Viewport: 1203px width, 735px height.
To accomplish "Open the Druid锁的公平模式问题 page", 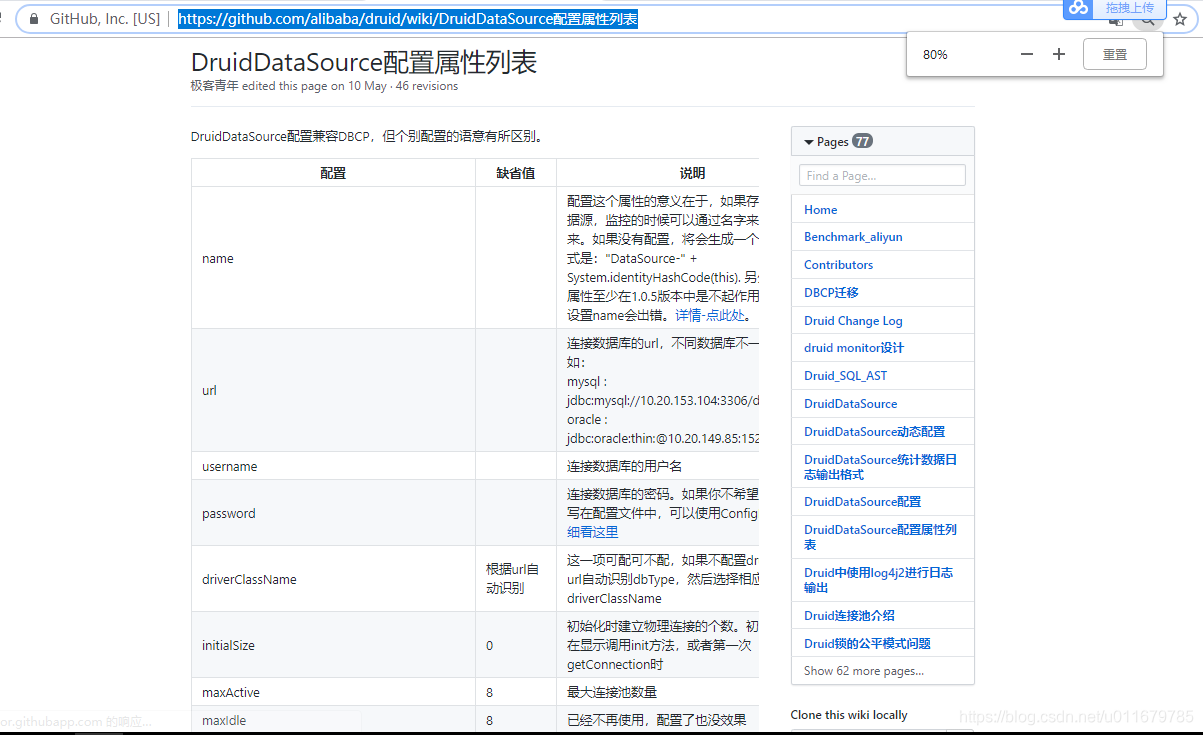I will pyautogui.click(x=867, y=644).
